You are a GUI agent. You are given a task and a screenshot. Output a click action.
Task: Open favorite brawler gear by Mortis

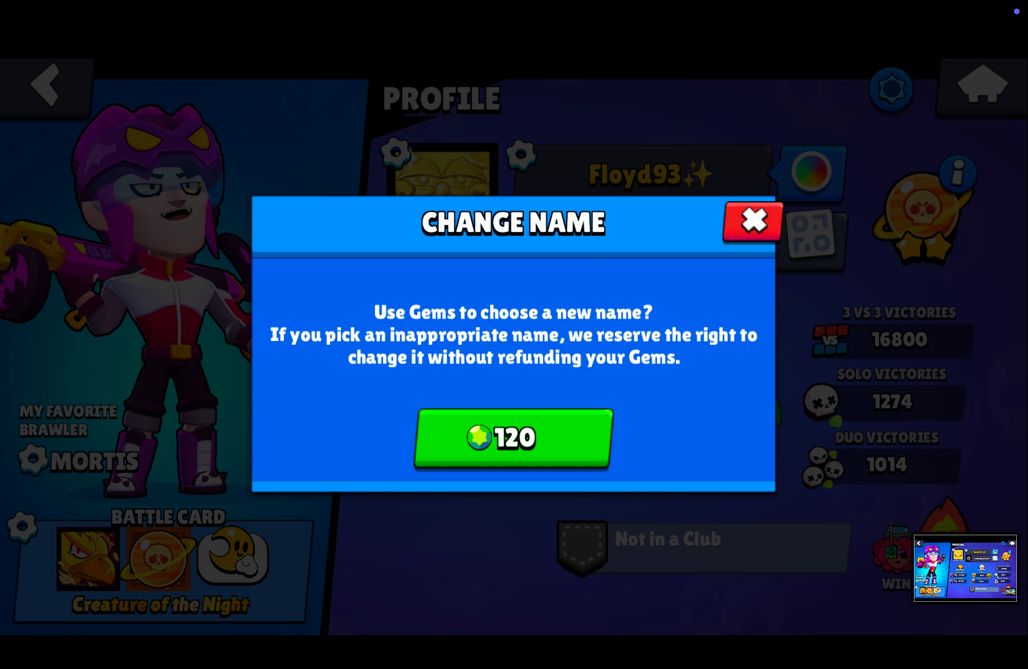click(32, 458)
